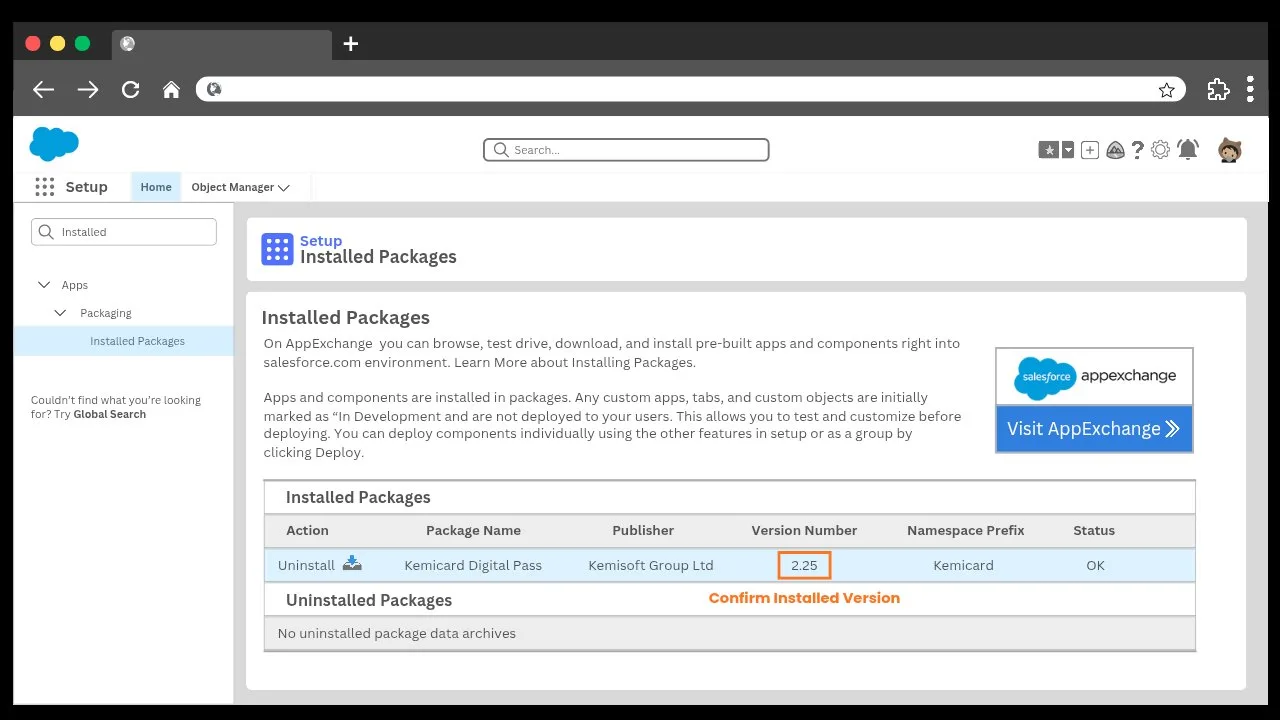Click the Setup breadcrumb link
This screenshot has width=1280, height=720.
pyautogui.click(x=321, y=241)
